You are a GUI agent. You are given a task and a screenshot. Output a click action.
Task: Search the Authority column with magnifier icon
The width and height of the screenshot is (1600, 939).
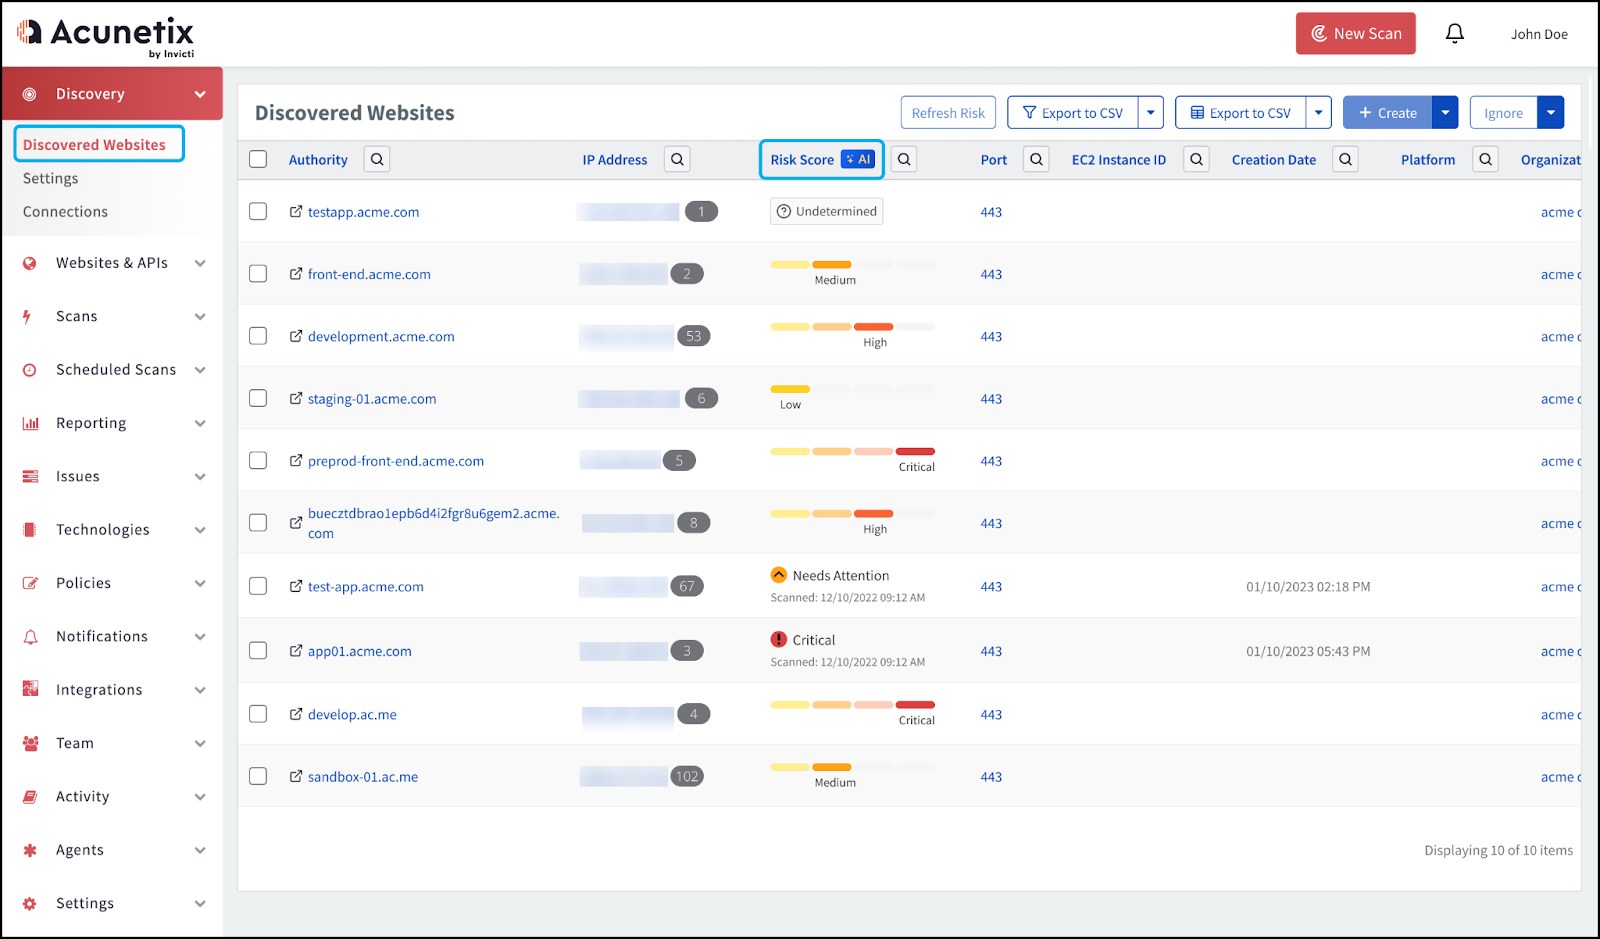(377, 159)
